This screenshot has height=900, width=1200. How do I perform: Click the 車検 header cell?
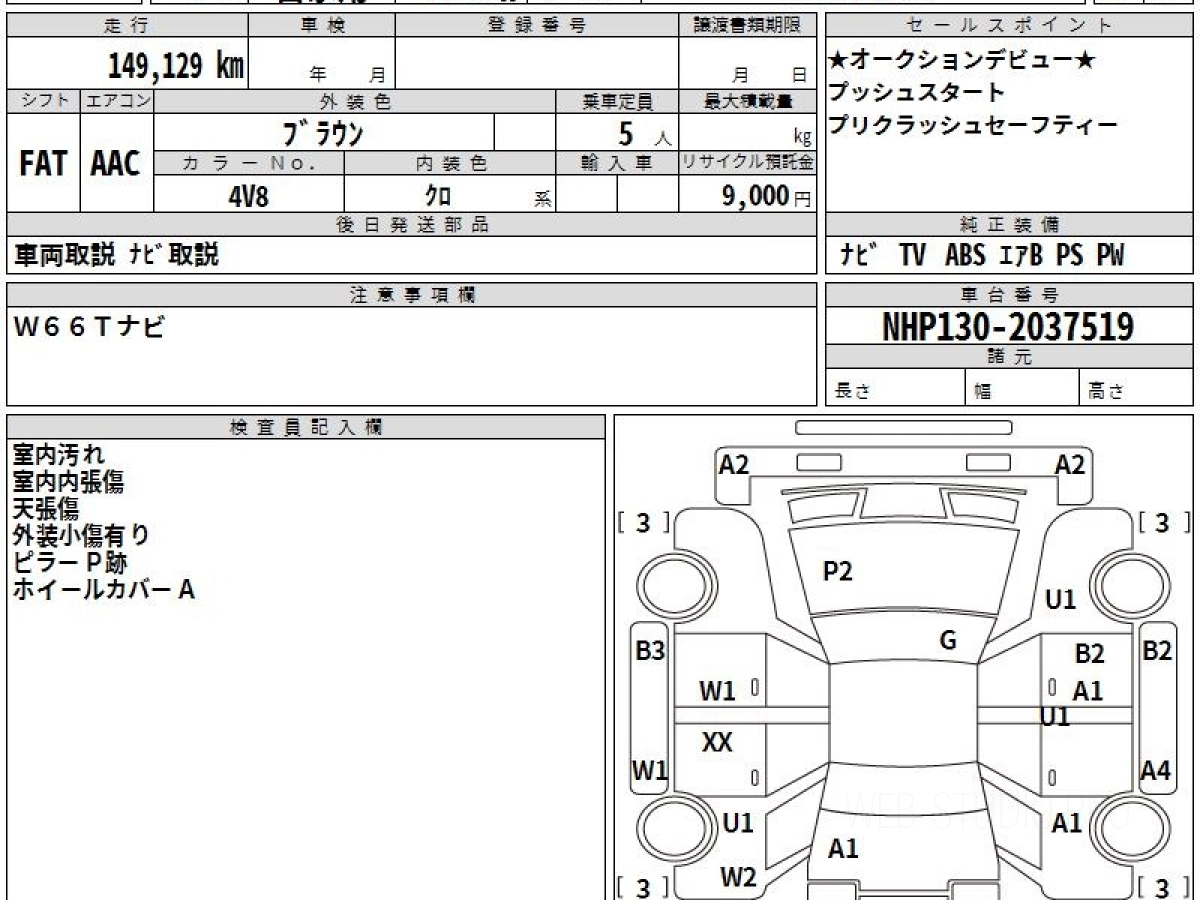pos(321,25)
